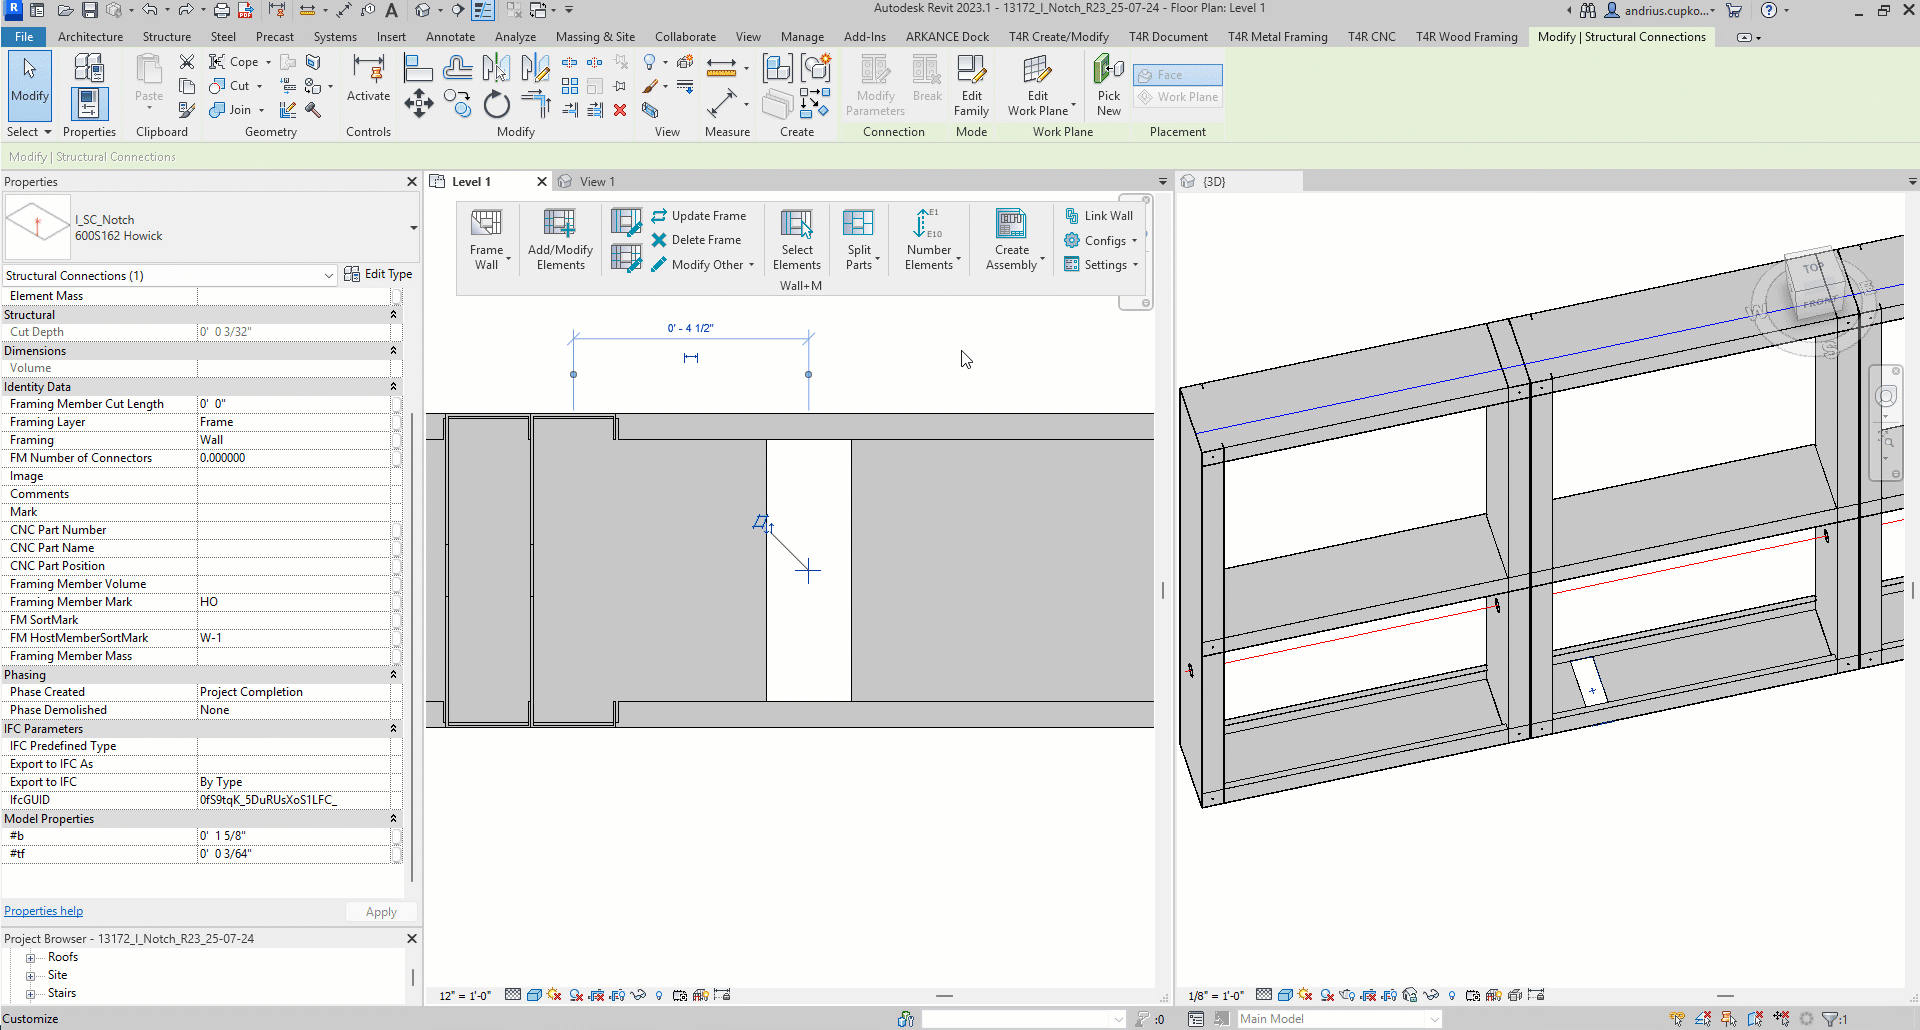The image size is (1920, 1030).
Task: Click the Frame Wall tool icon
Action: click(x=486, y=223)
